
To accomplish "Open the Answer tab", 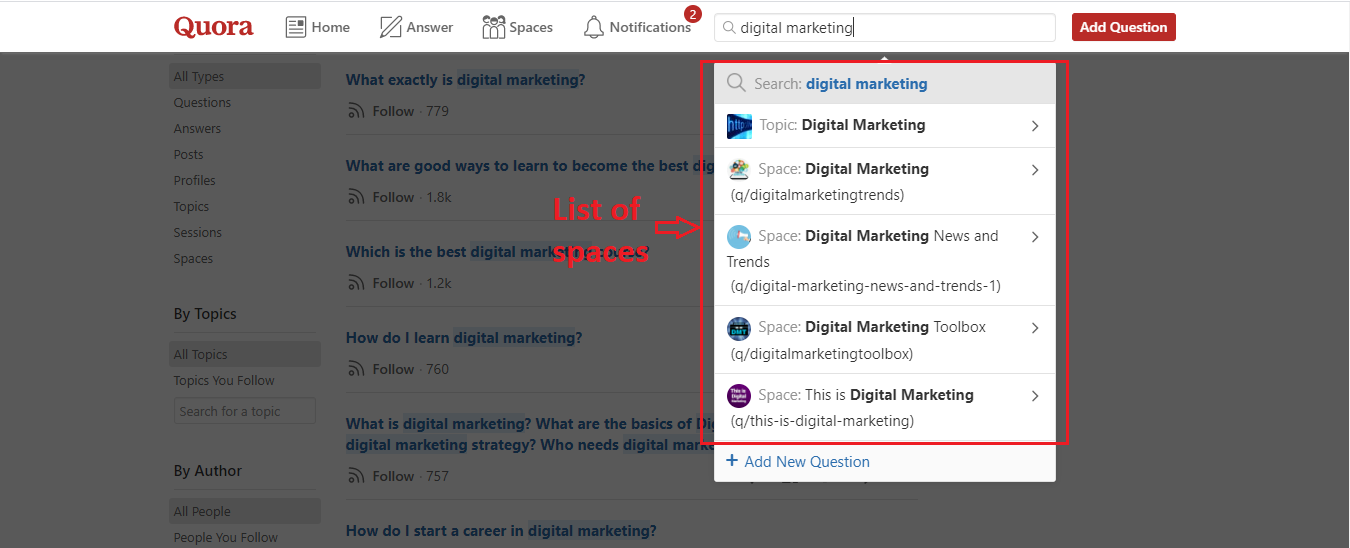I will [416, 27].
